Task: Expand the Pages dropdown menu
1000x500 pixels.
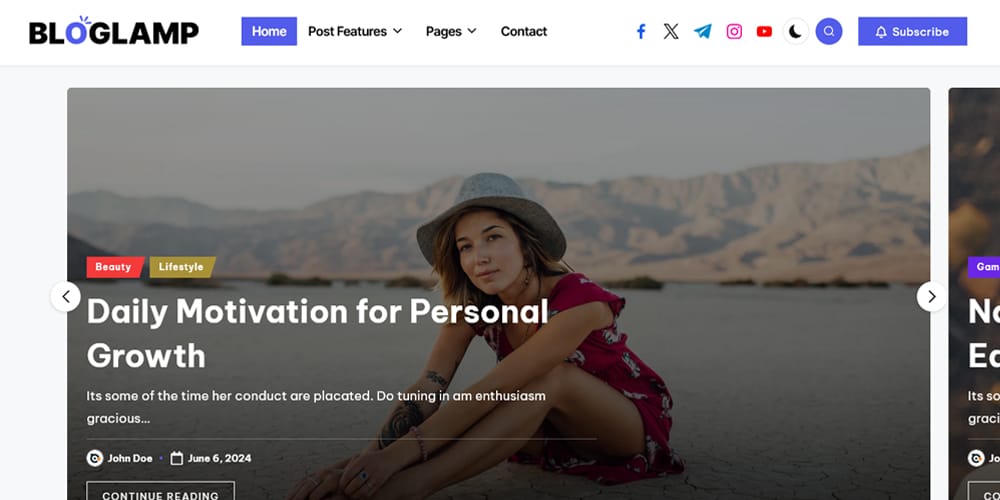Action: 451,31
